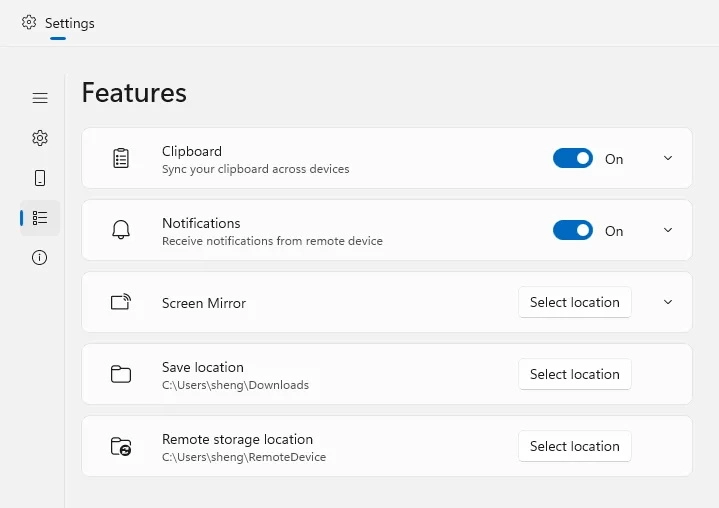This screenshot has width=719, height=508.
Task: Choose Select location for Remote storage
Action: 574,446
